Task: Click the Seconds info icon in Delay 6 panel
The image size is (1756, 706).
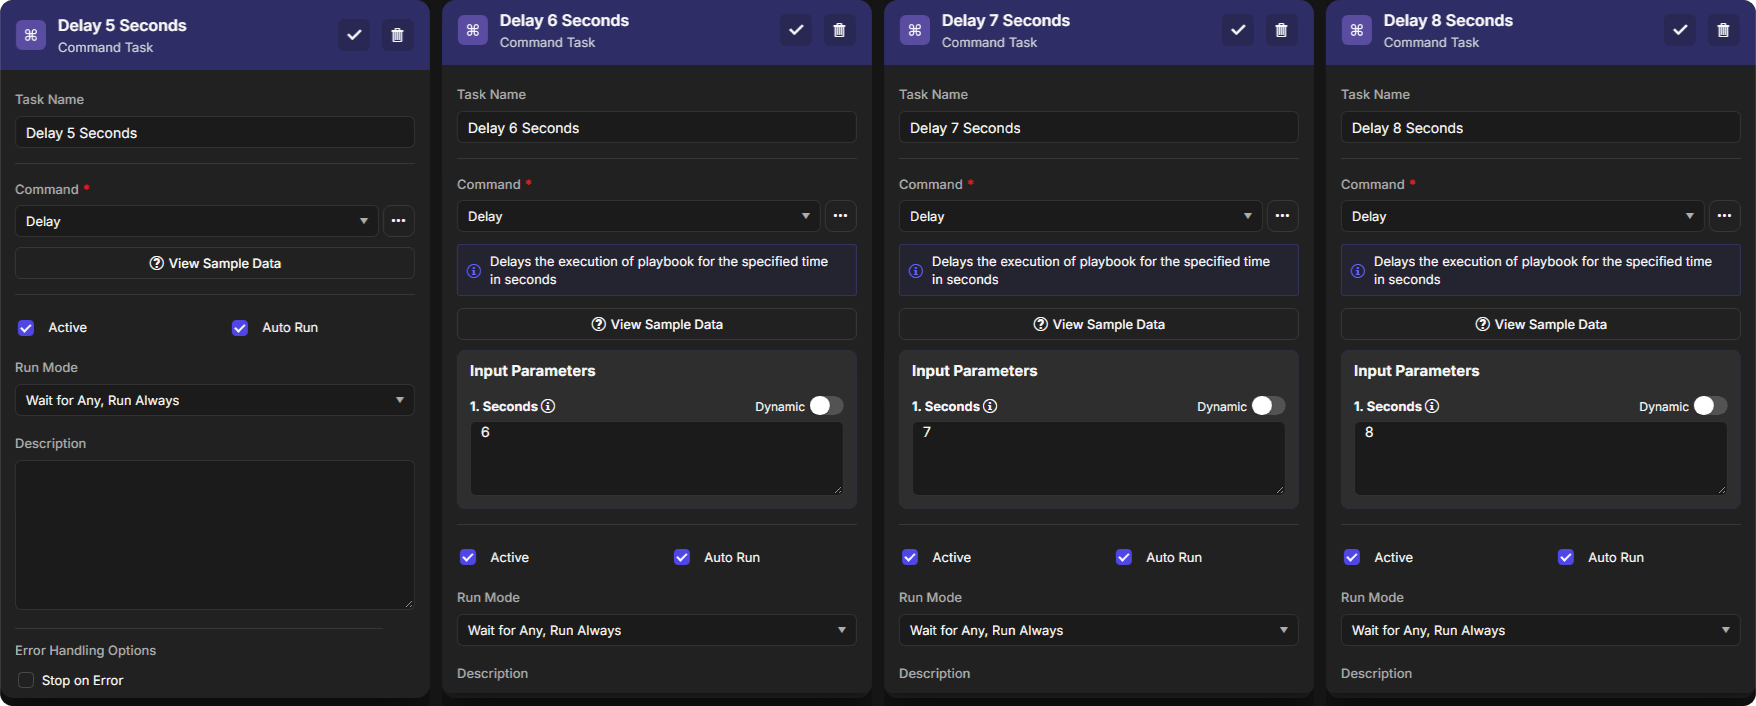Action: [548, 406]
